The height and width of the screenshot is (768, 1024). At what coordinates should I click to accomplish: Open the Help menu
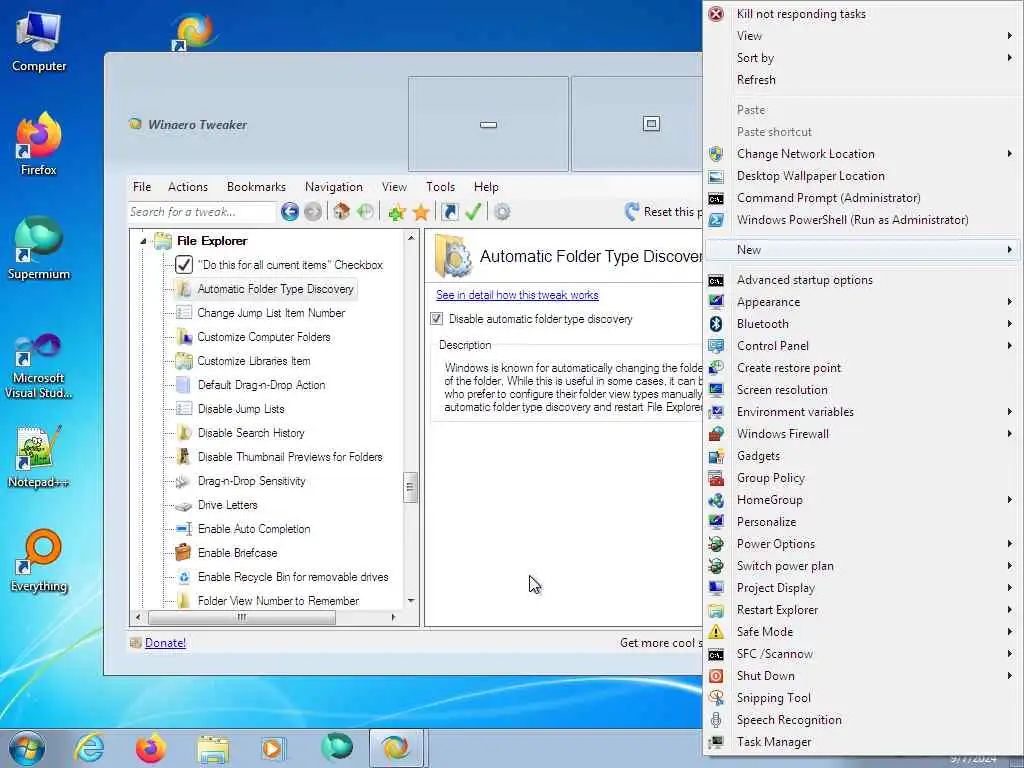(486, 187)
